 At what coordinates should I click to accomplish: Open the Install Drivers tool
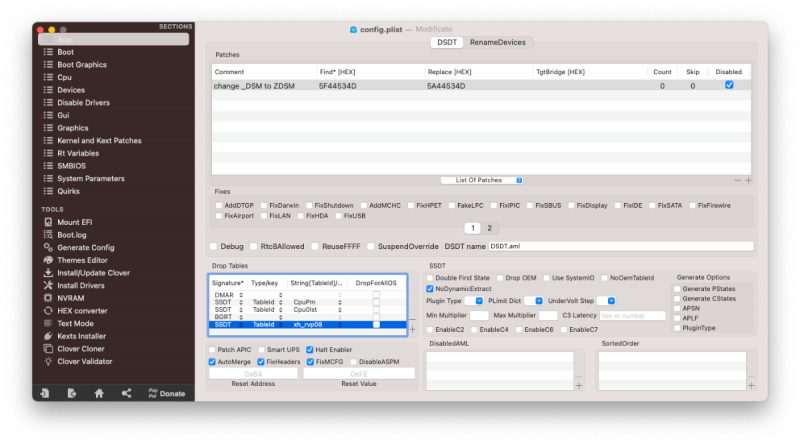pyautogui.click(x=81, y=285)
